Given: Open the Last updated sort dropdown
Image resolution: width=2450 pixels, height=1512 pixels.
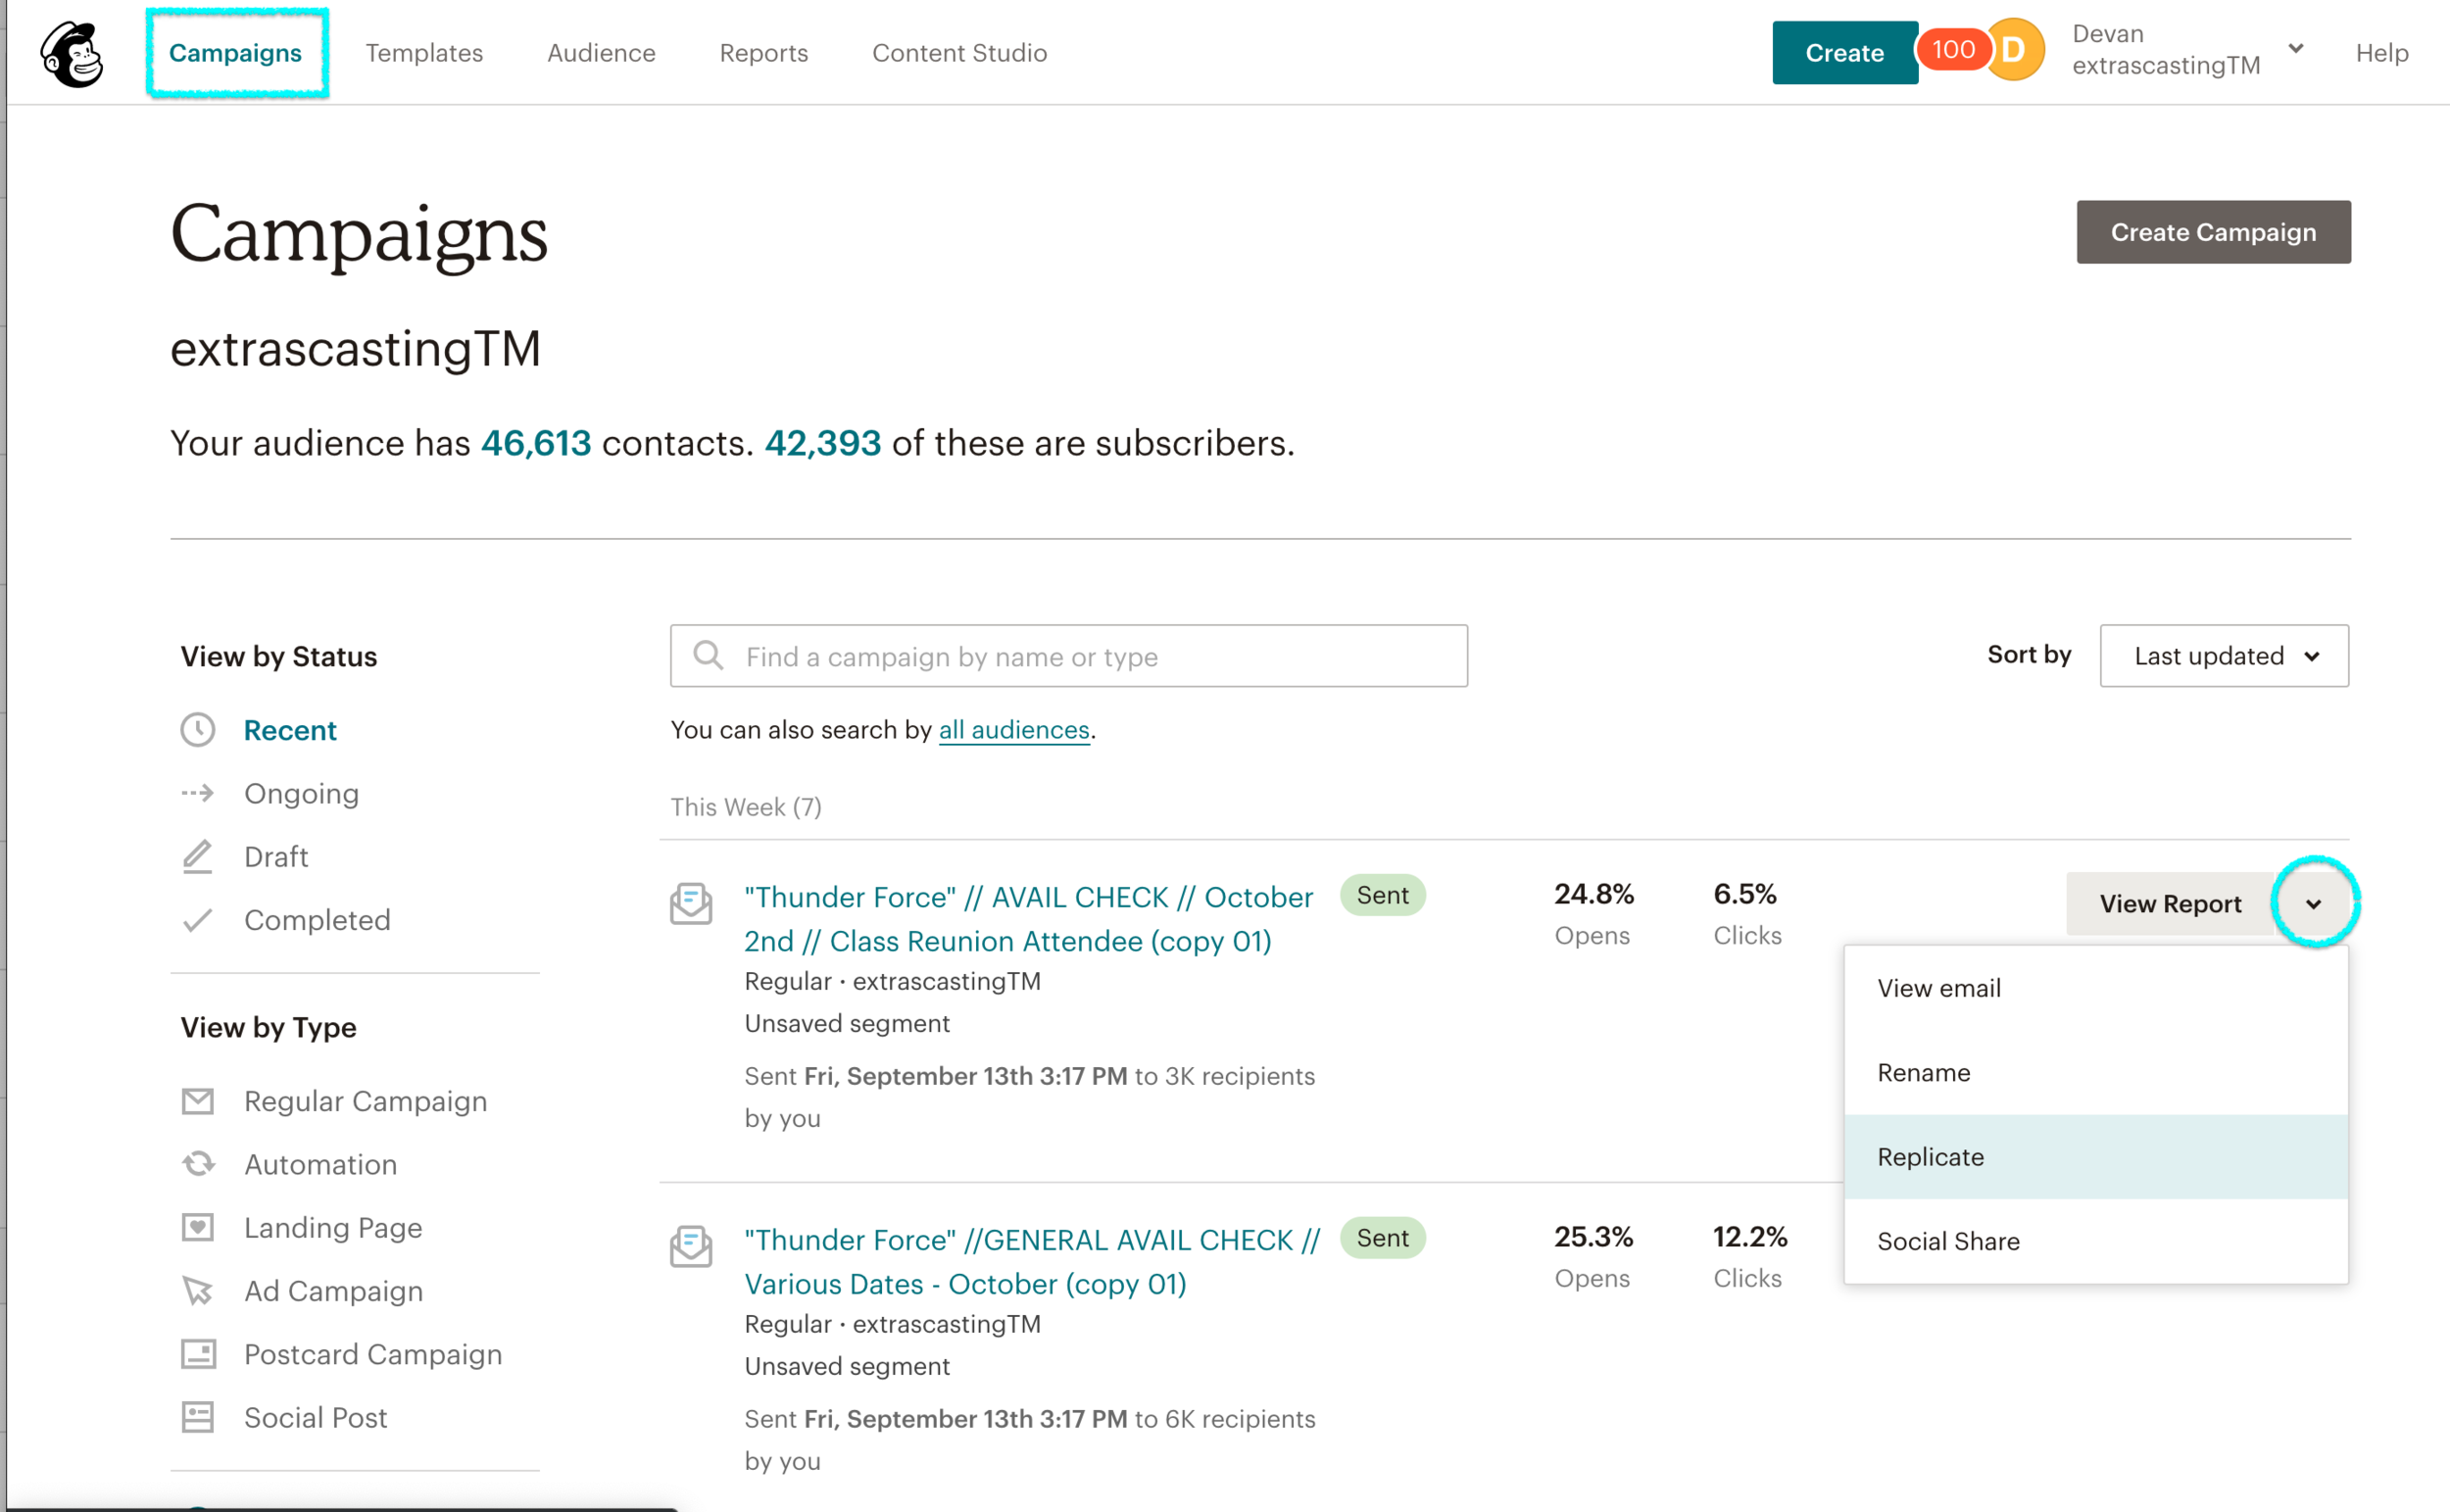Looking at the screenshot, I should click(x=2224, y=656).
